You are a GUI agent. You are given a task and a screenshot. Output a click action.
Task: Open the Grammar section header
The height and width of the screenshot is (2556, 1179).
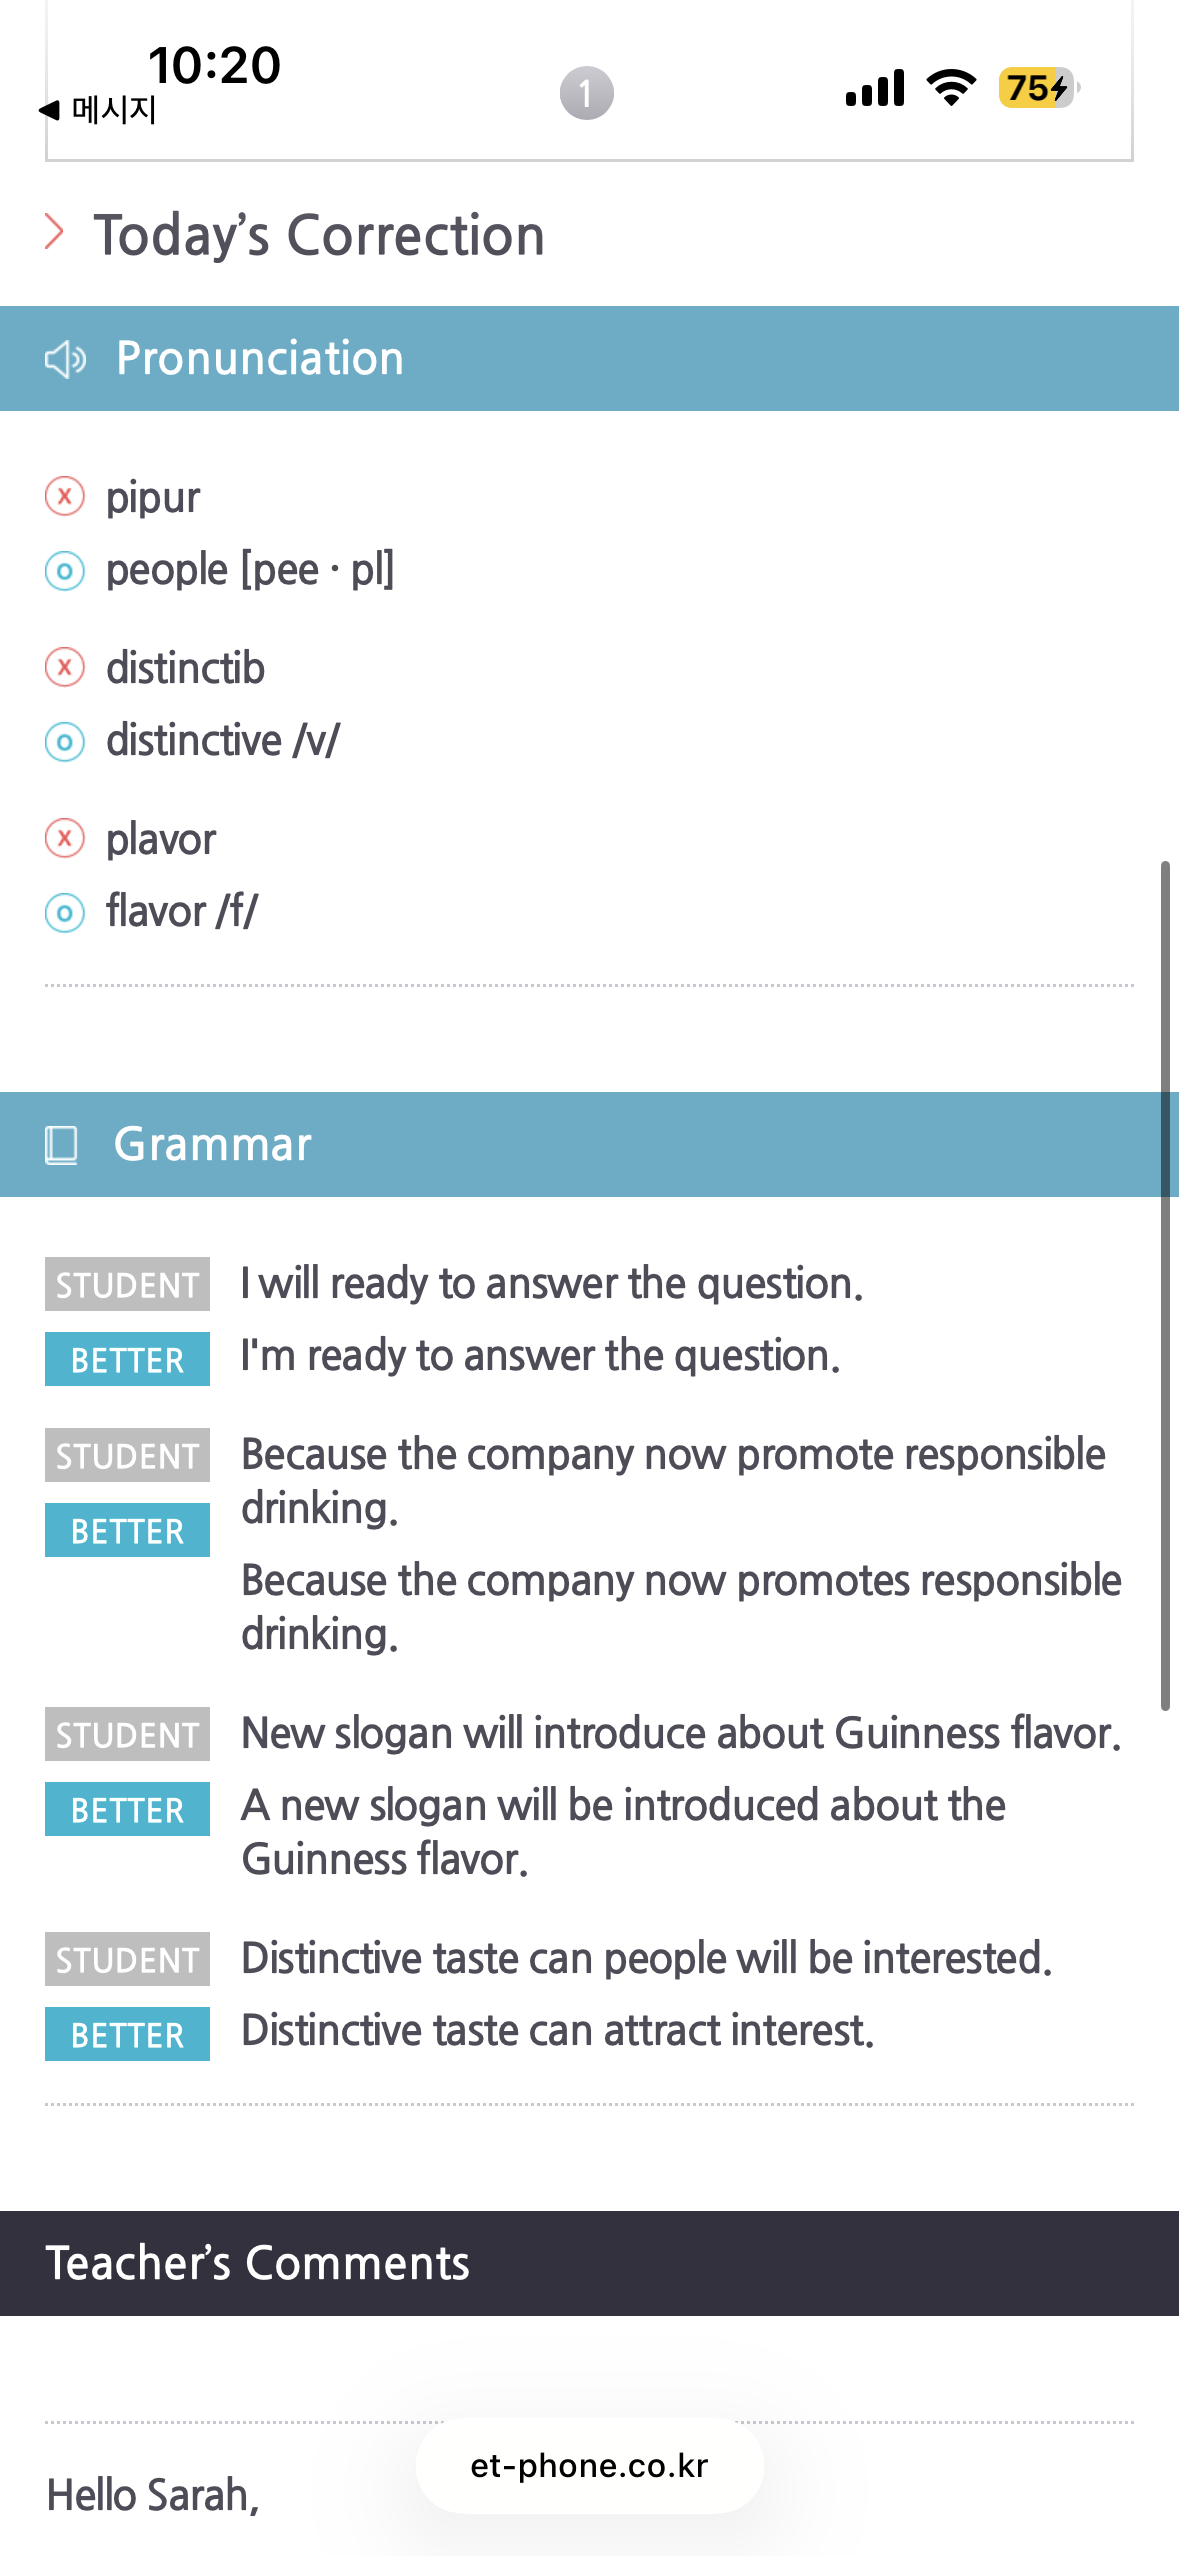[589, 1144]
